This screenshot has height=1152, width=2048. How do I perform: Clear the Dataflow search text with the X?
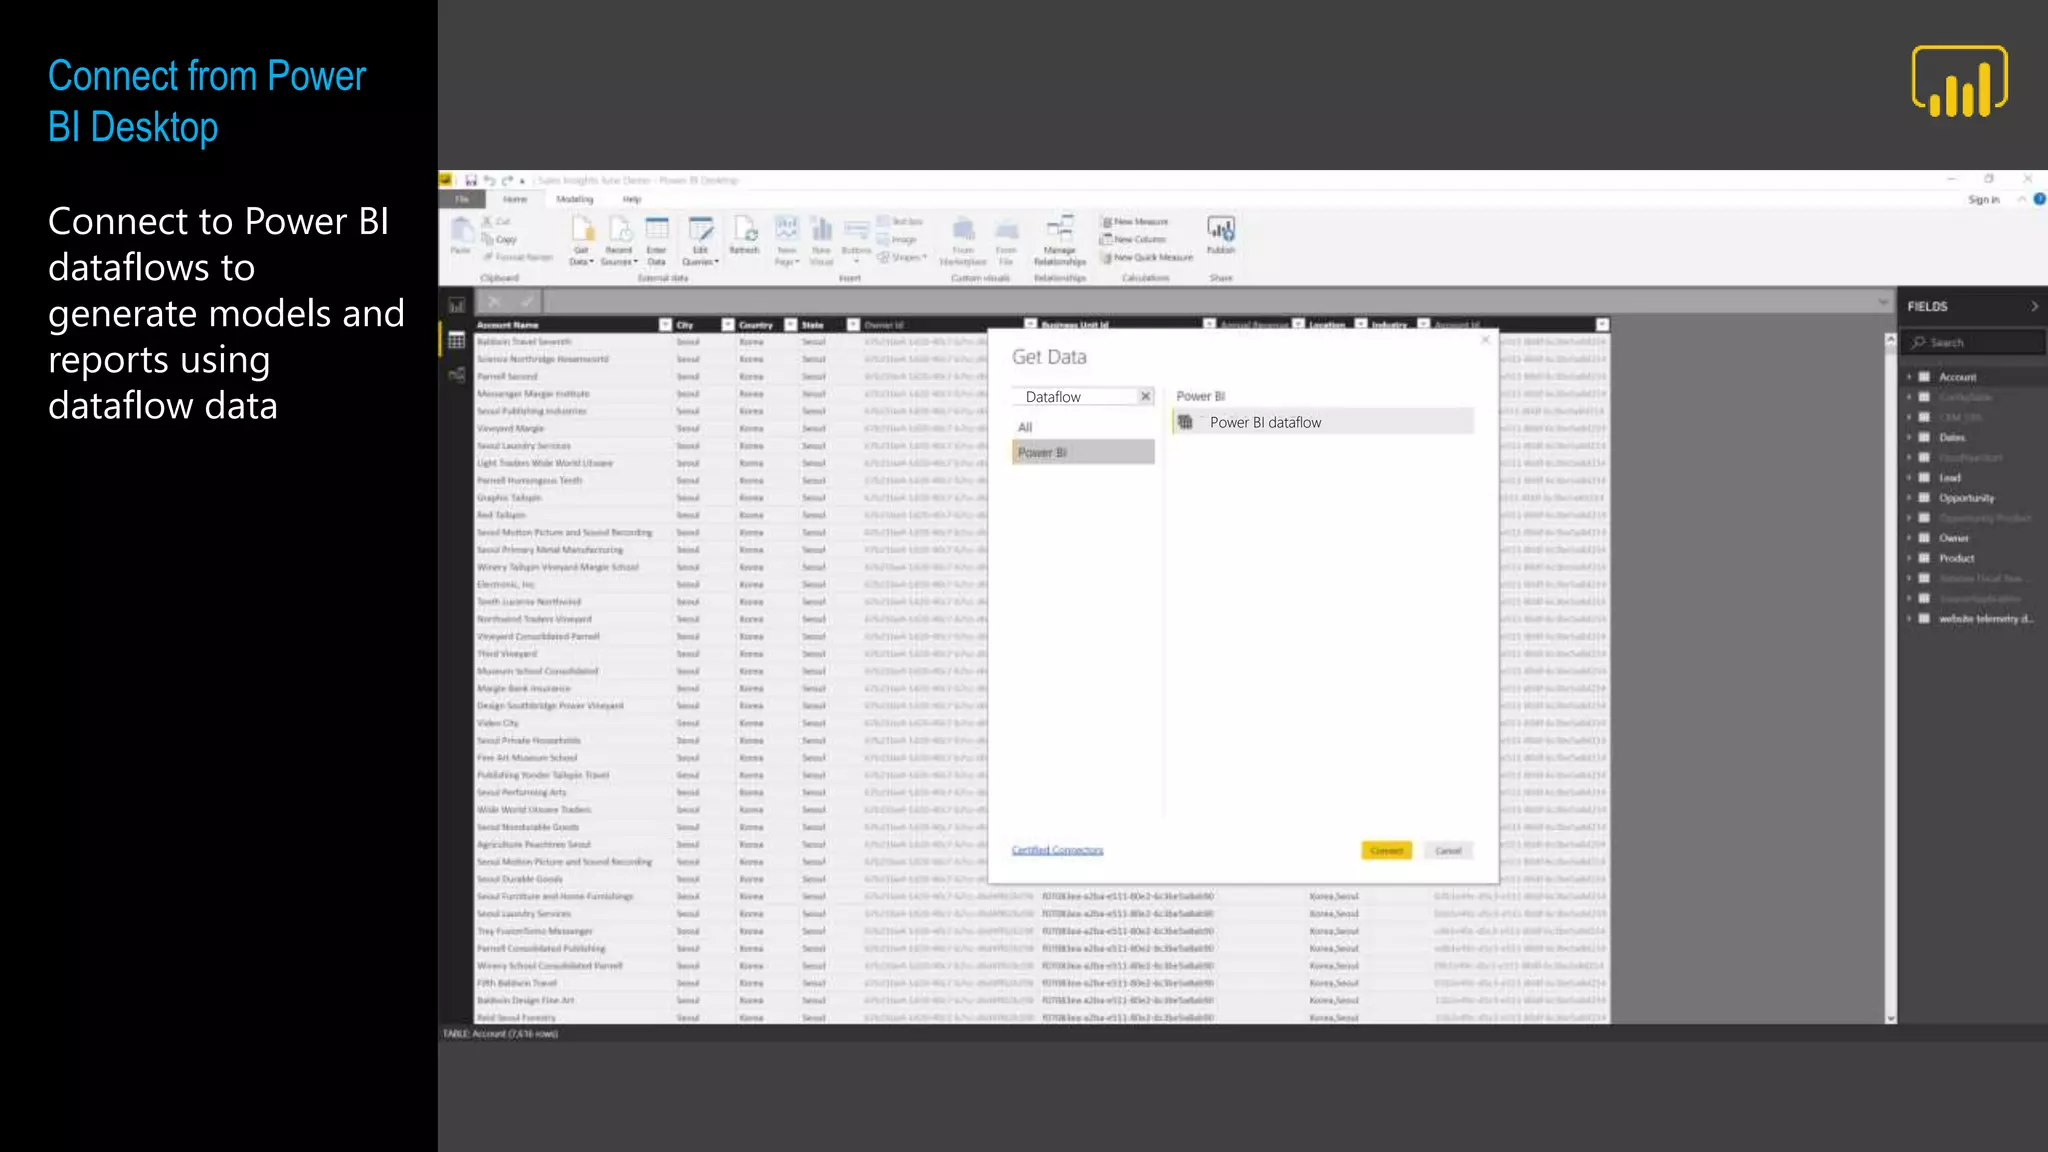tap(1145, 397)
